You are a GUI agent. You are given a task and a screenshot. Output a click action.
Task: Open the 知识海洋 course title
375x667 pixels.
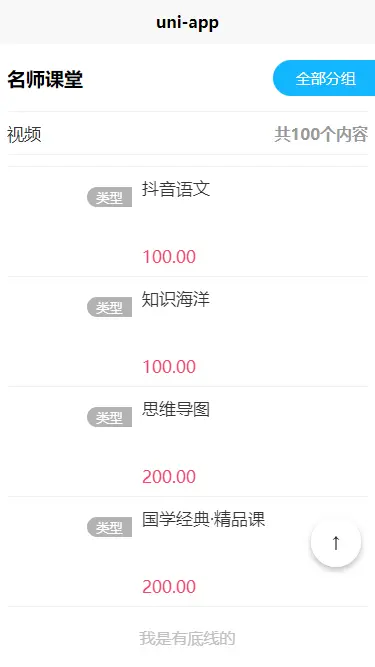click(176, 299)
